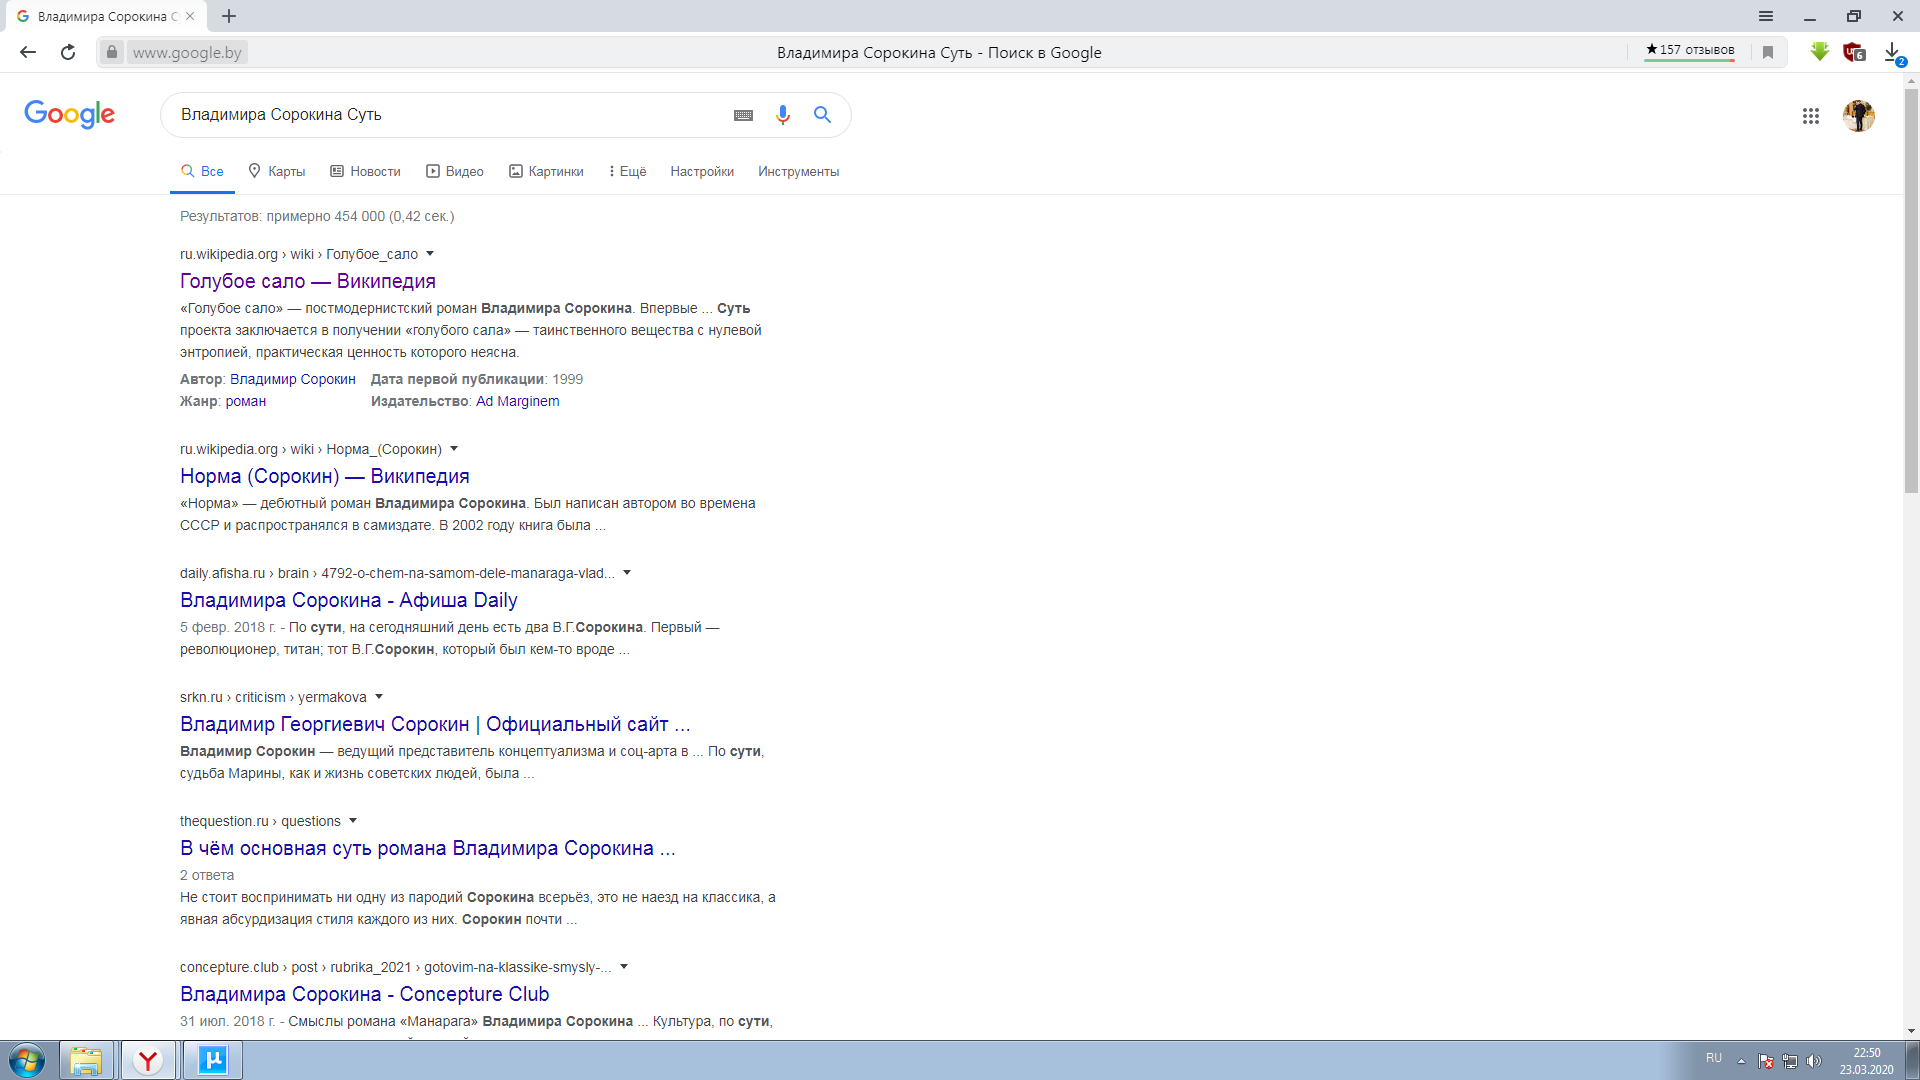Open the on-screen keyboard in search box
Screen dimensions: 1920x1080
pyautogui.click(x=743, y=115)
